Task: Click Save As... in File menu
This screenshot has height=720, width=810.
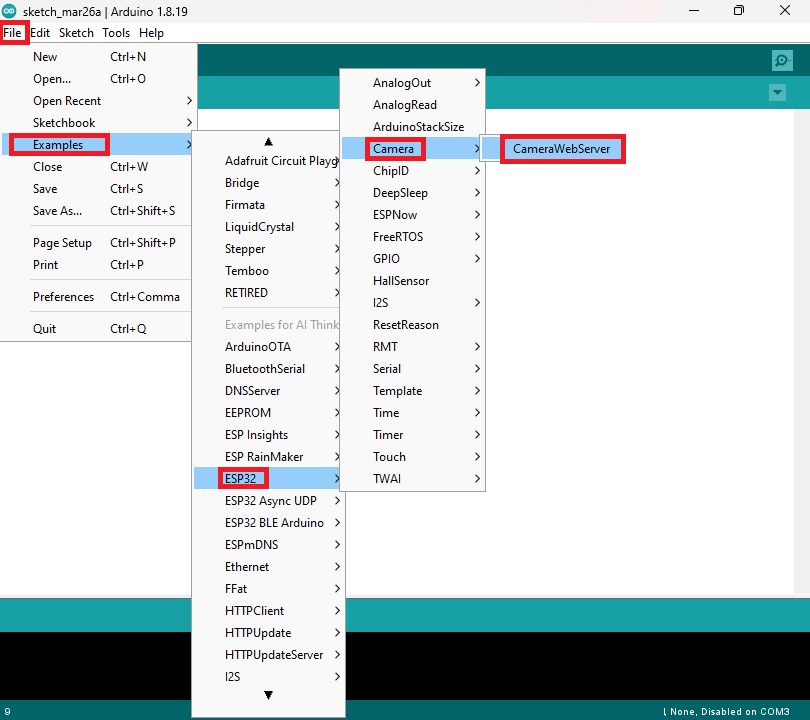Action: 98,211
